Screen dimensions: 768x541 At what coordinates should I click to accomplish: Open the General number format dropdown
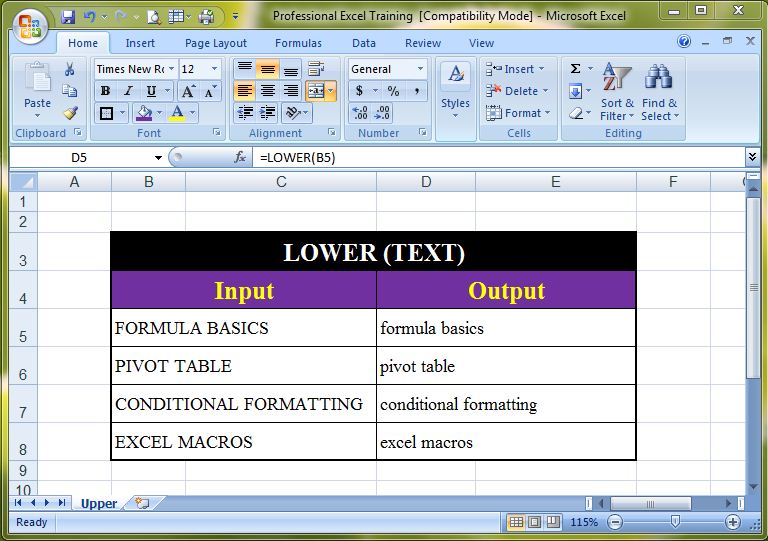coord(420,69)
